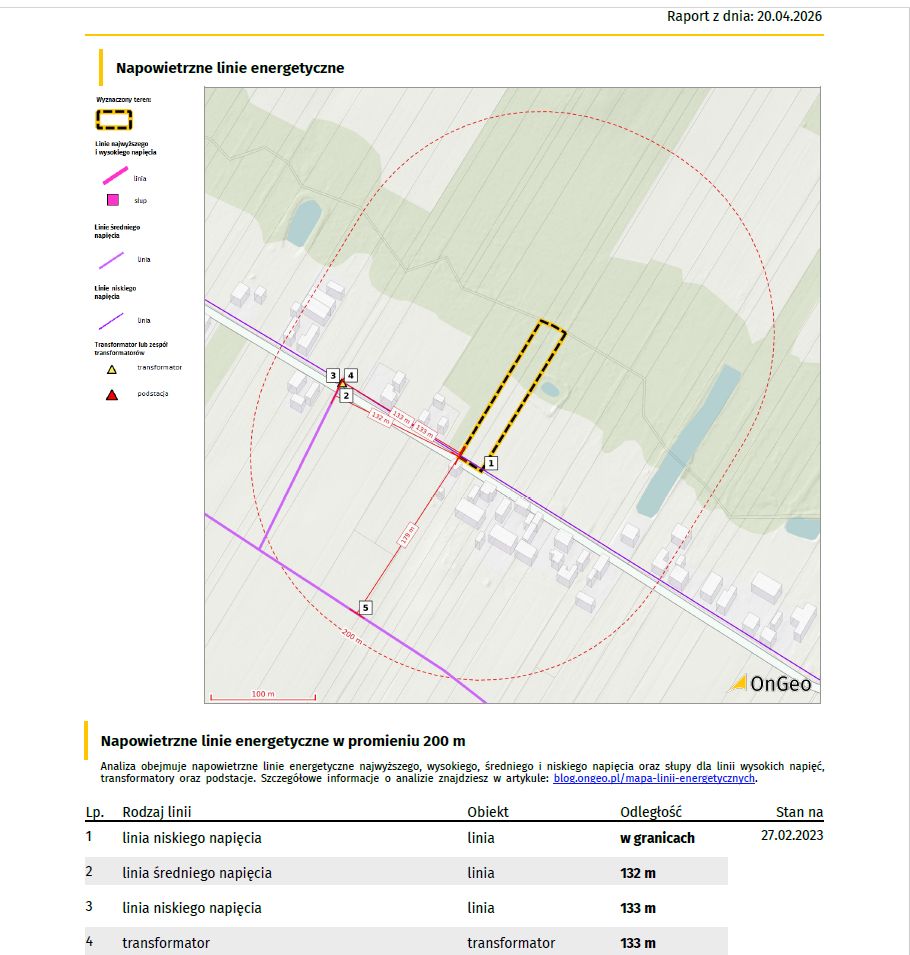Image resolution: width=910 pixels, height=955 pixels.
Task: Click the 'Lp.' column header
Action: tap(94, 812)
